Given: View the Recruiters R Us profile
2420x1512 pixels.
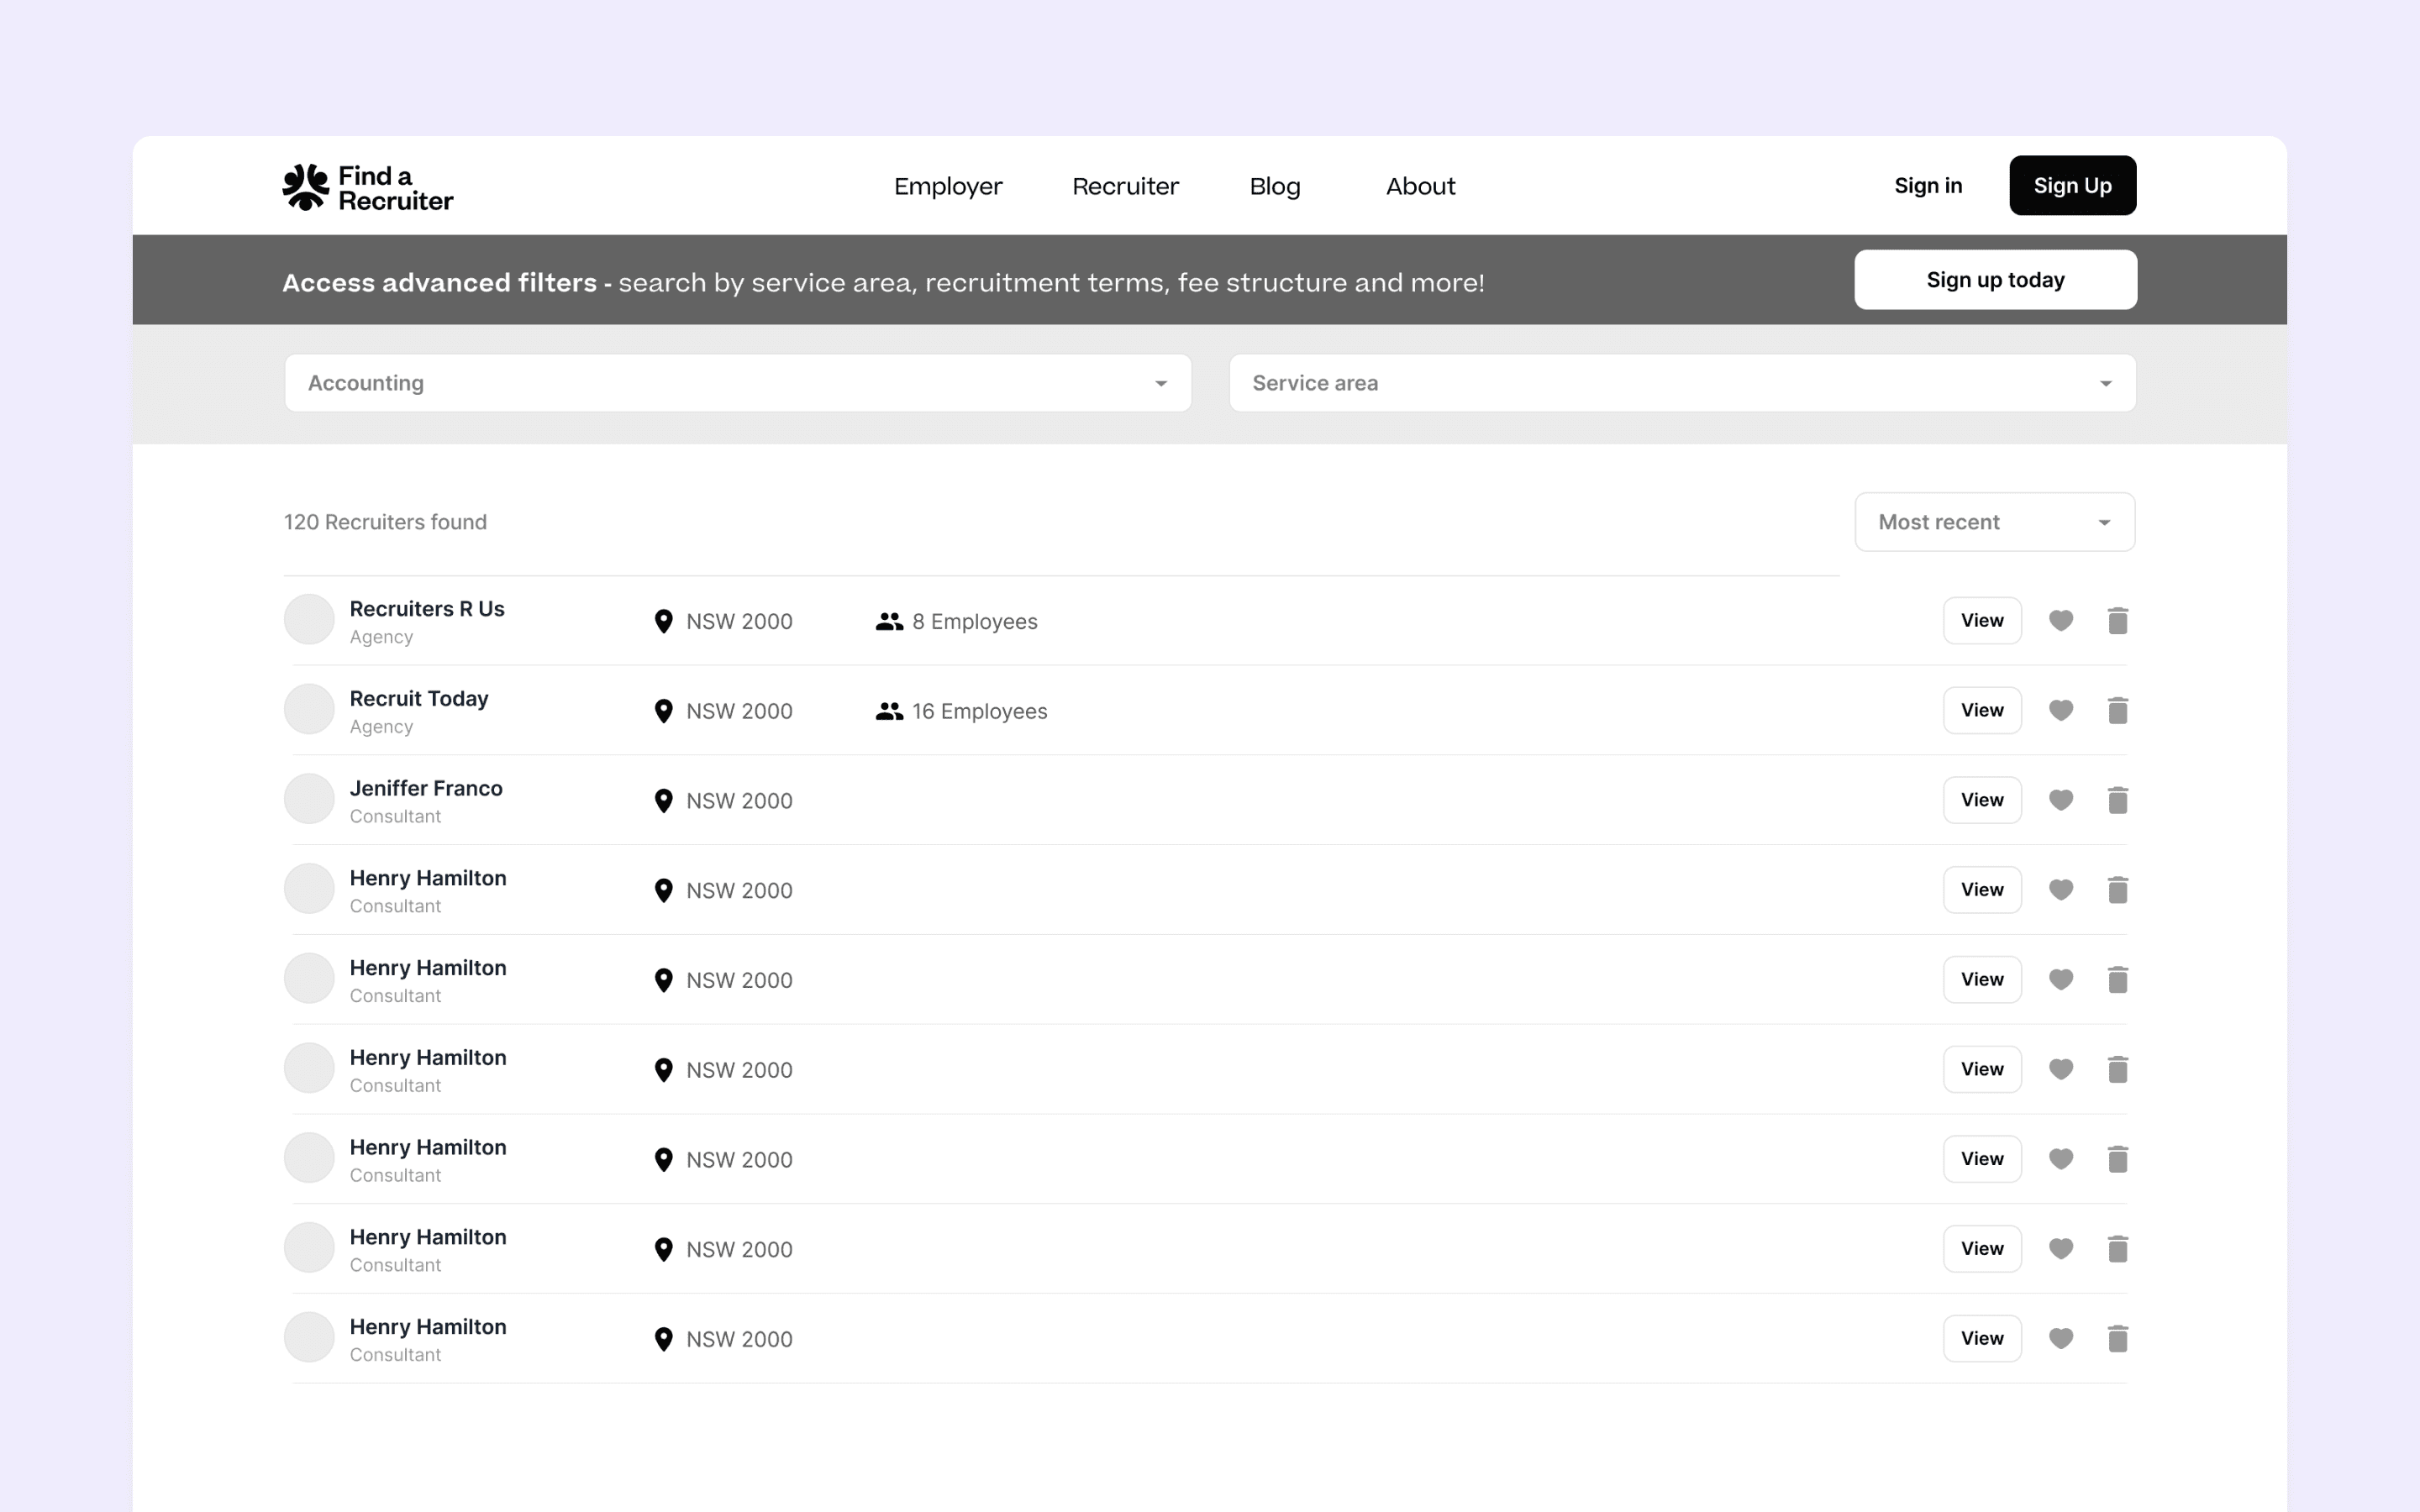Looking at the screenshot, I should point(1981,621).
